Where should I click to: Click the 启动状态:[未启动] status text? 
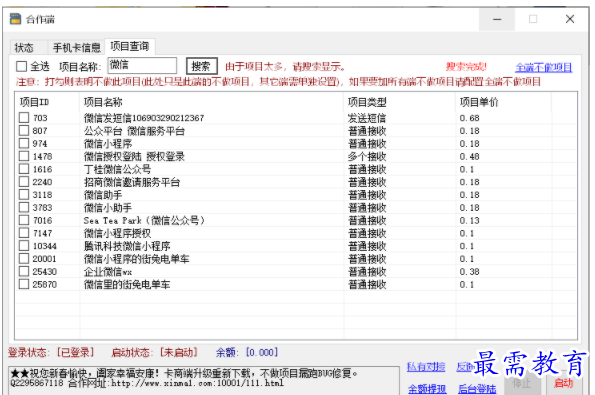154,353
